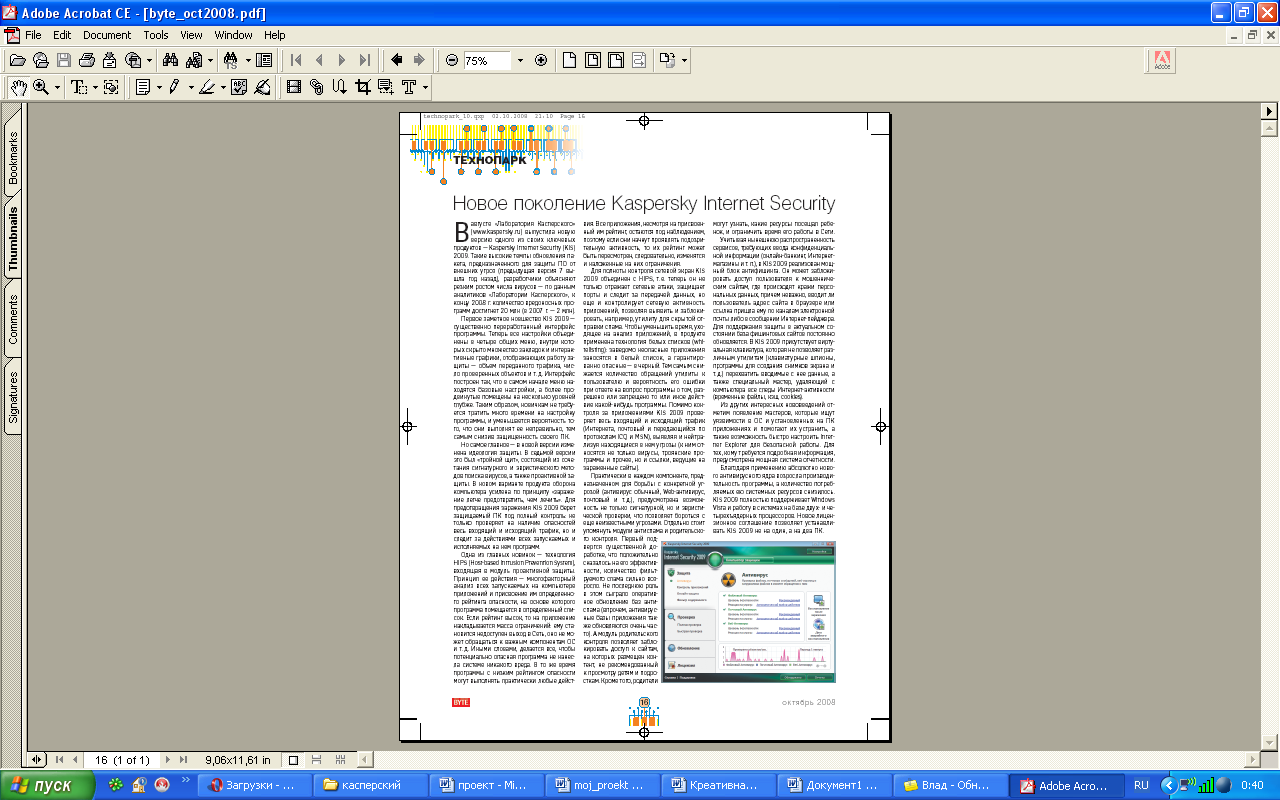Select the Fit in Window icon

click(x=591, y=60)
